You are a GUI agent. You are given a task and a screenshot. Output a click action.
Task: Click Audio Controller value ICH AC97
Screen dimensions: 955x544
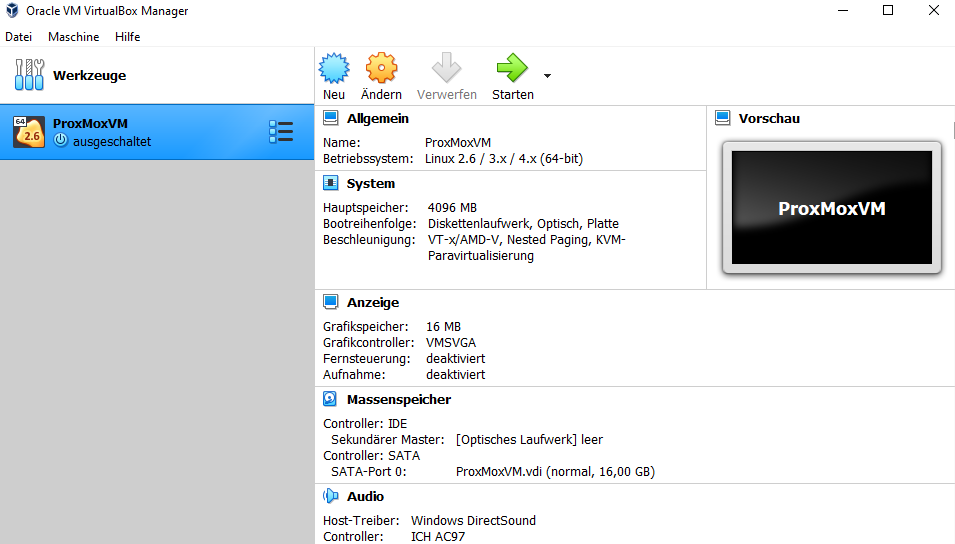437,537
